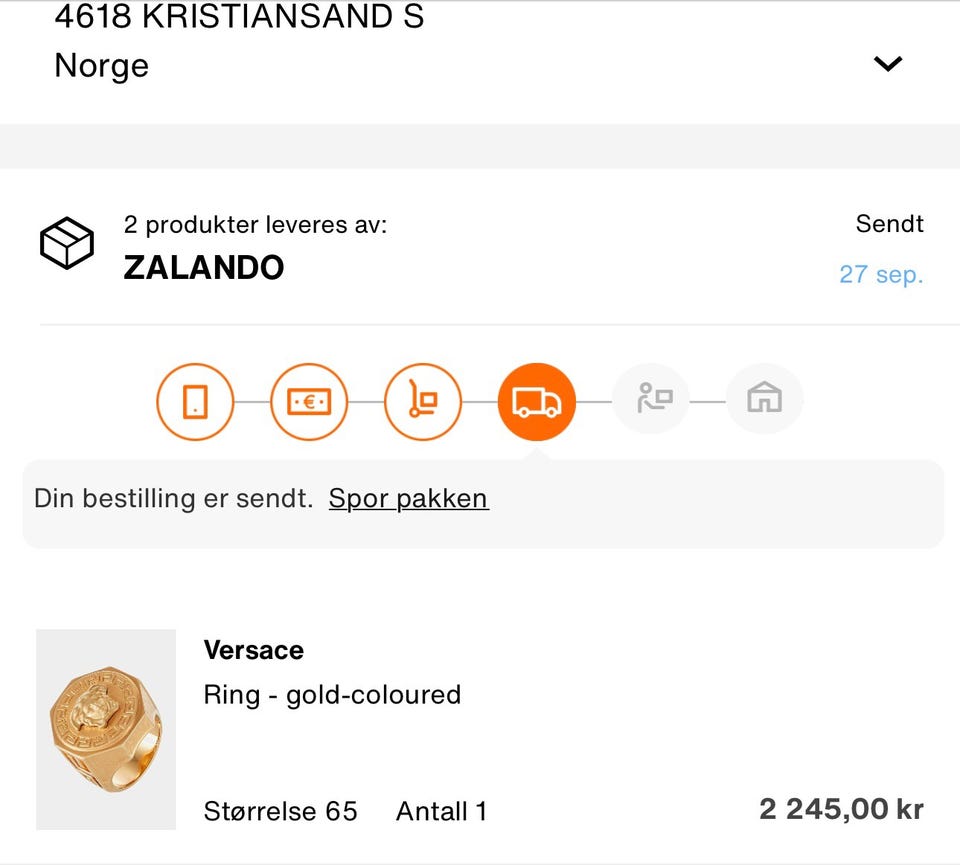Click the home delivery house icon
This screenshot has height=865, width=960.
(765, 400)
